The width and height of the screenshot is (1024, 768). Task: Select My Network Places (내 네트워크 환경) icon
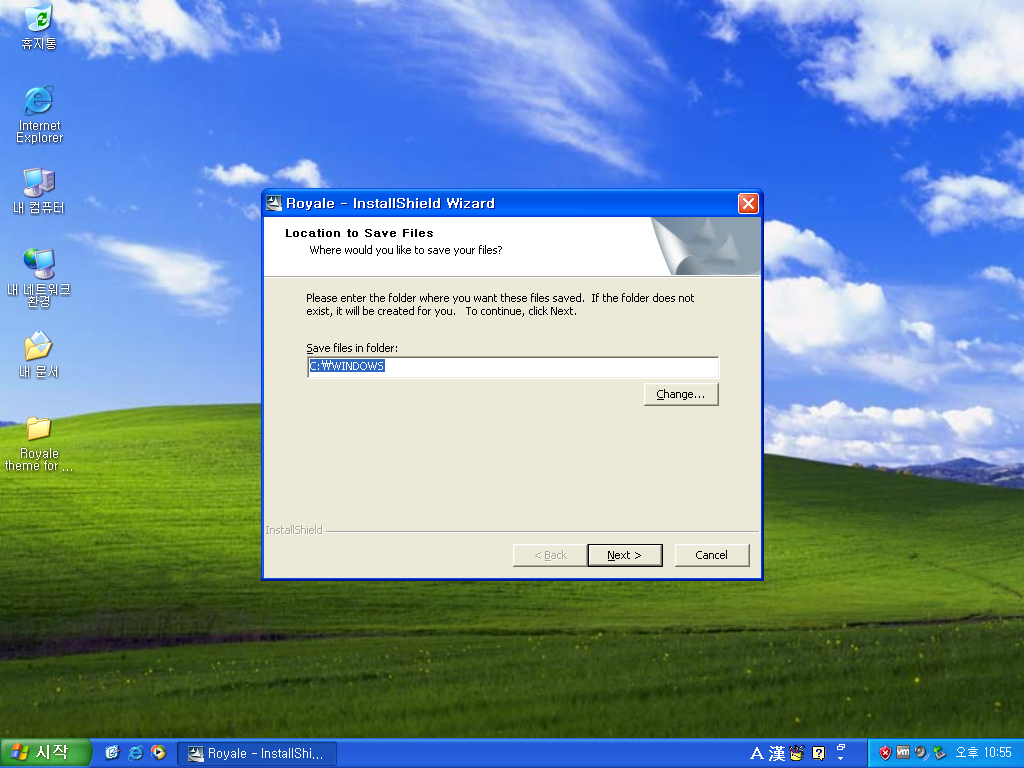click(39, 278)
